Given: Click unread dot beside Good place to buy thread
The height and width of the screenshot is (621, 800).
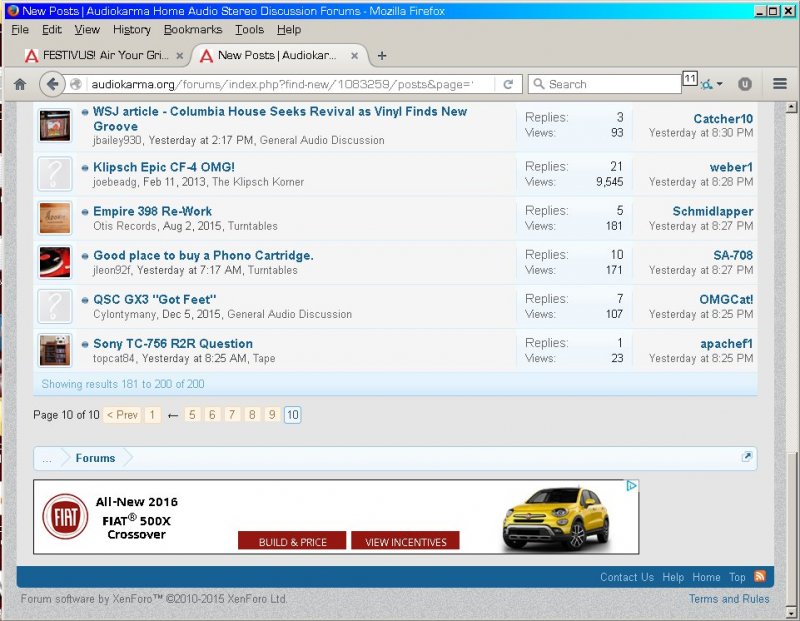Looking at the screenshot, I should 85,256.
